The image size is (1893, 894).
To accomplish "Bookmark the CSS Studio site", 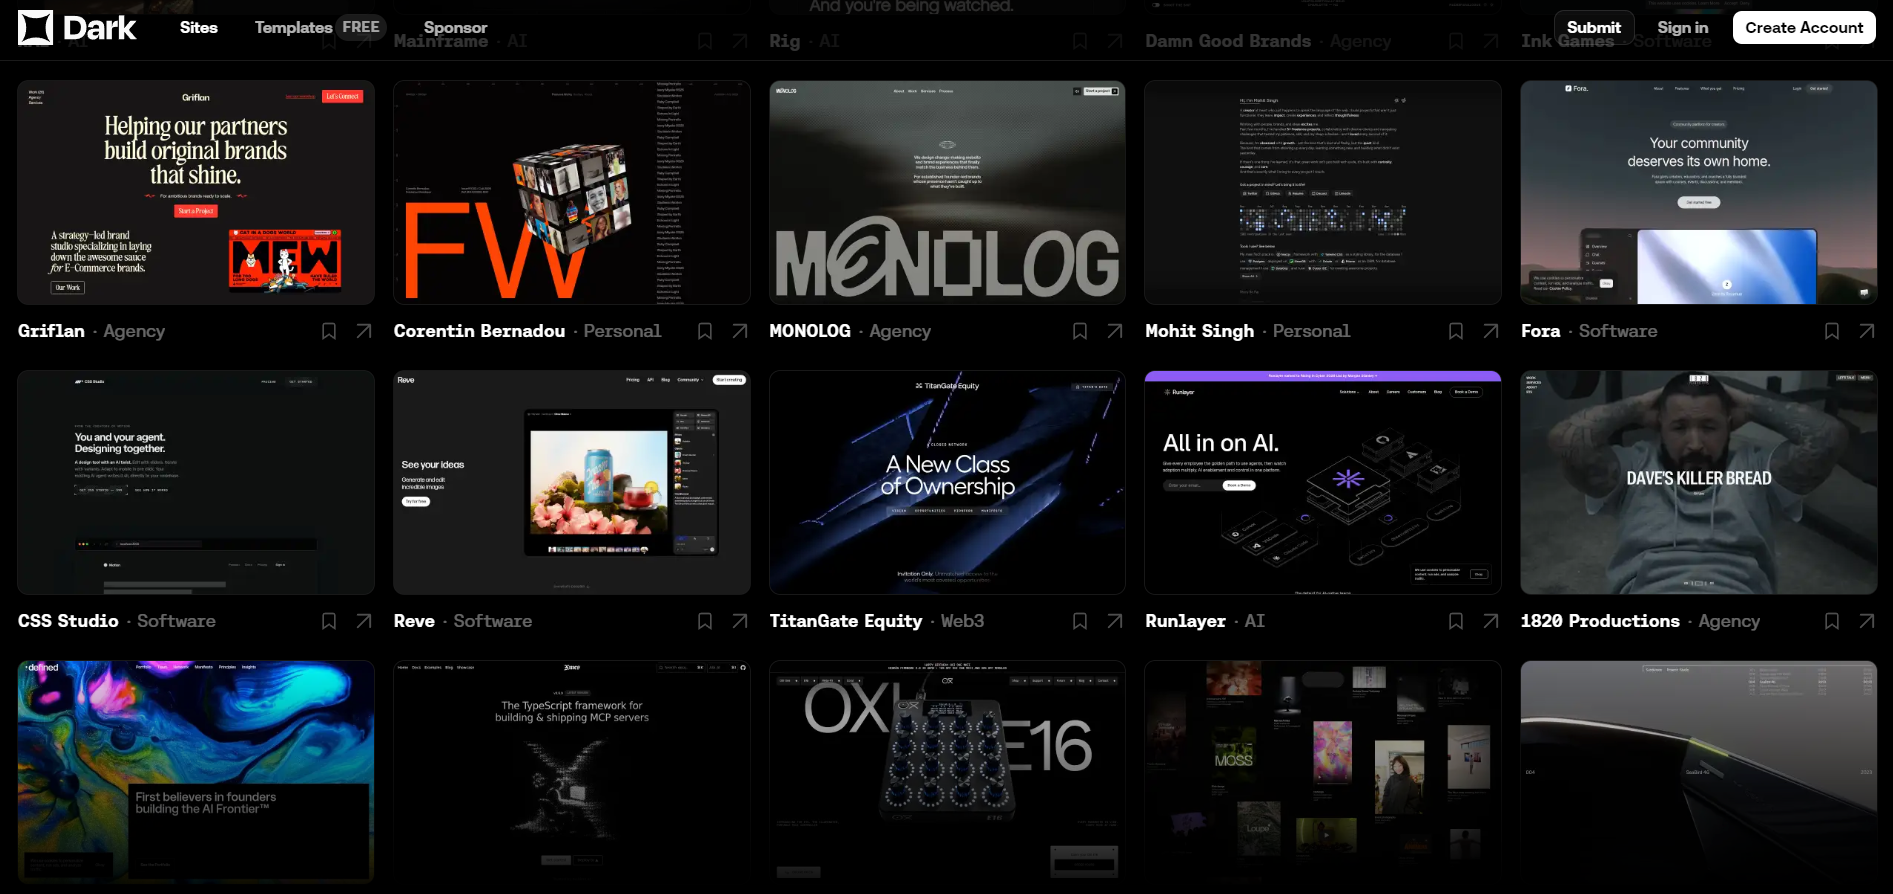I will tap(329, 621).
